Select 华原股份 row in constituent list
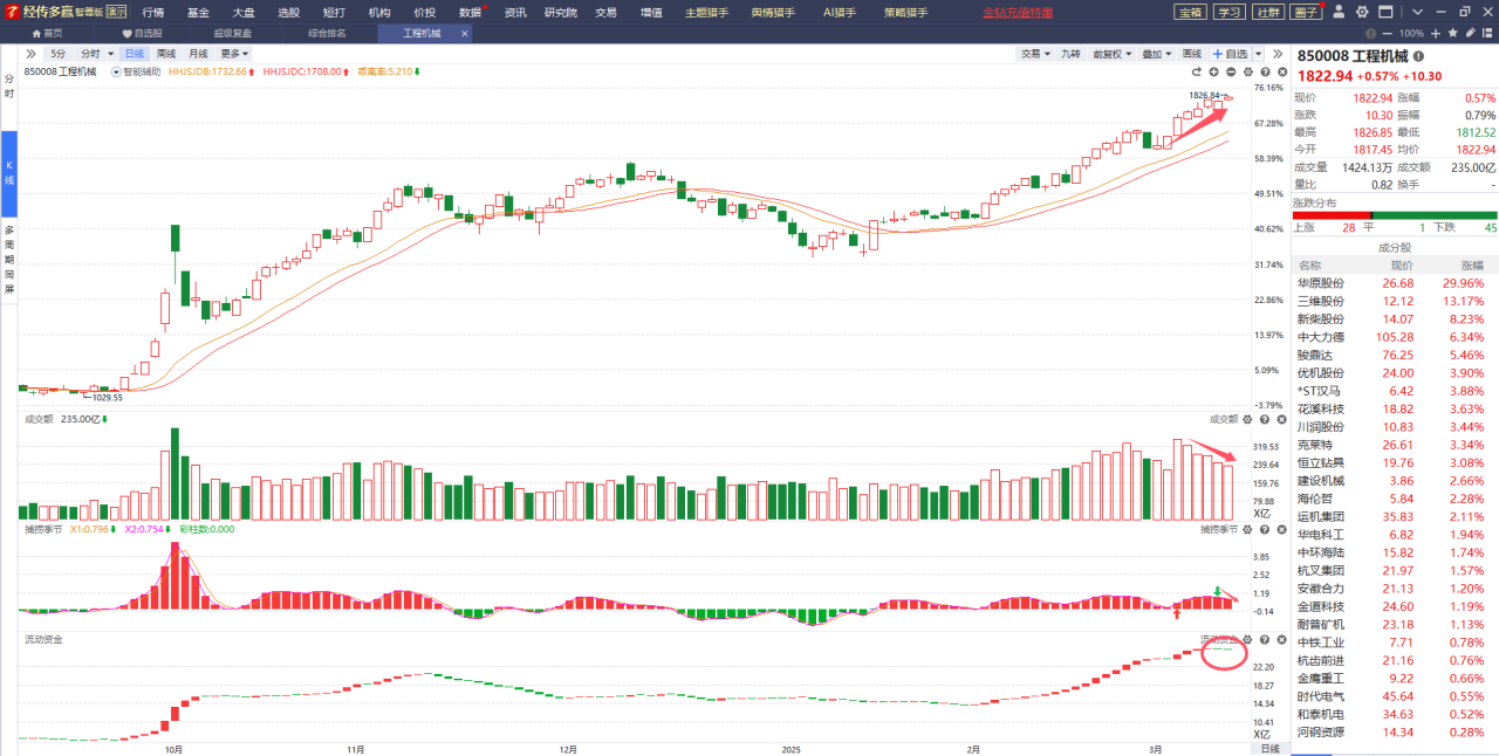The width and height of the screenshot is (1499, 756). 1395,283
